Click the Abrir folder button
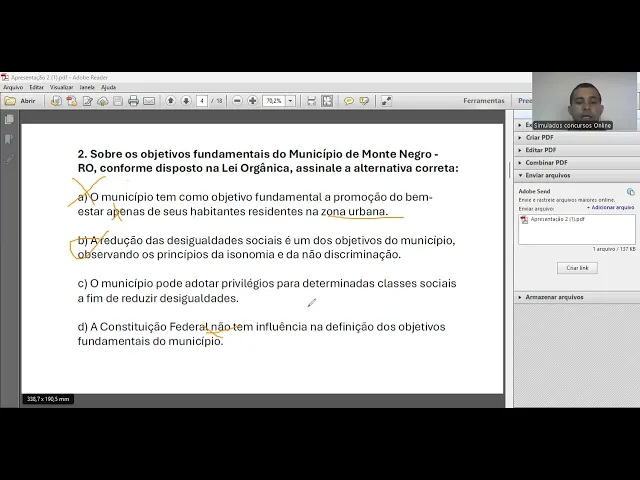 tap(20, 101)
